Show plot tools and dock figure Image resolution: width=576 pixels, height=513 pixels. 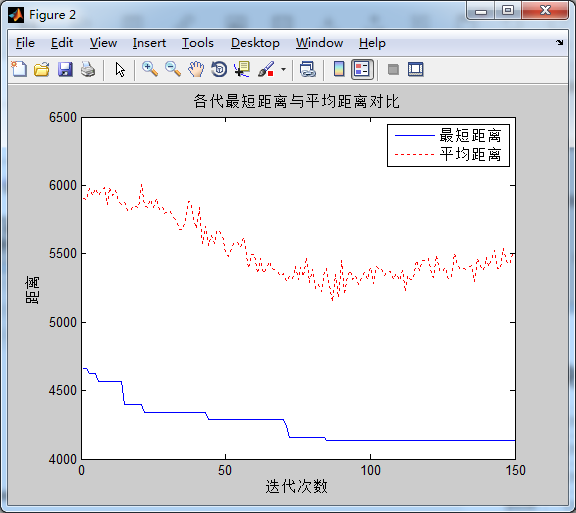tap(415, 69)
